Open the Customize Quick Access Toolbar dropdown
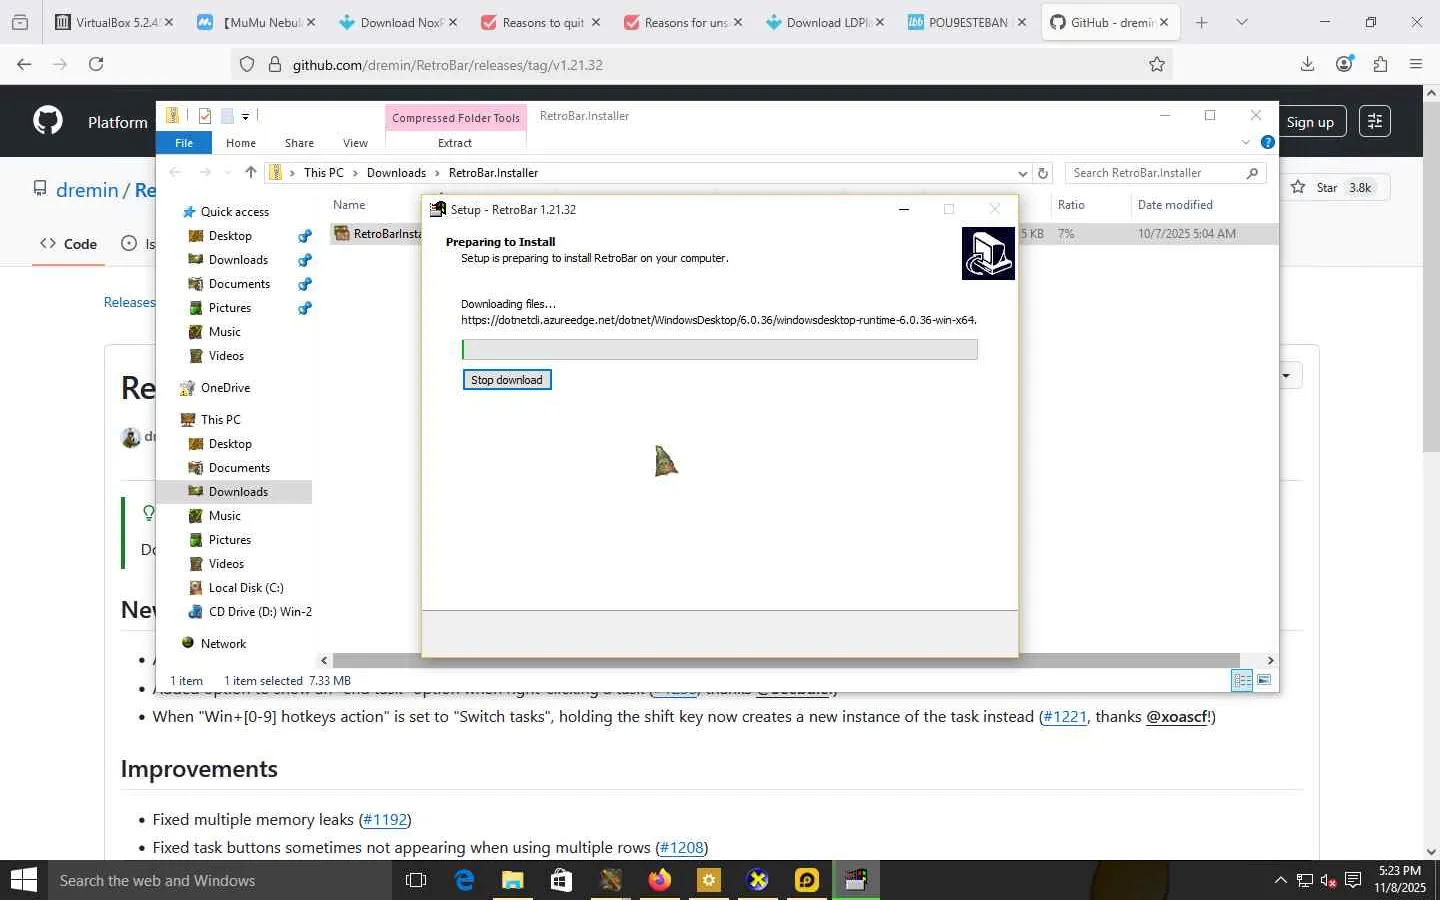1440x900 pixels. click(245, 116)
